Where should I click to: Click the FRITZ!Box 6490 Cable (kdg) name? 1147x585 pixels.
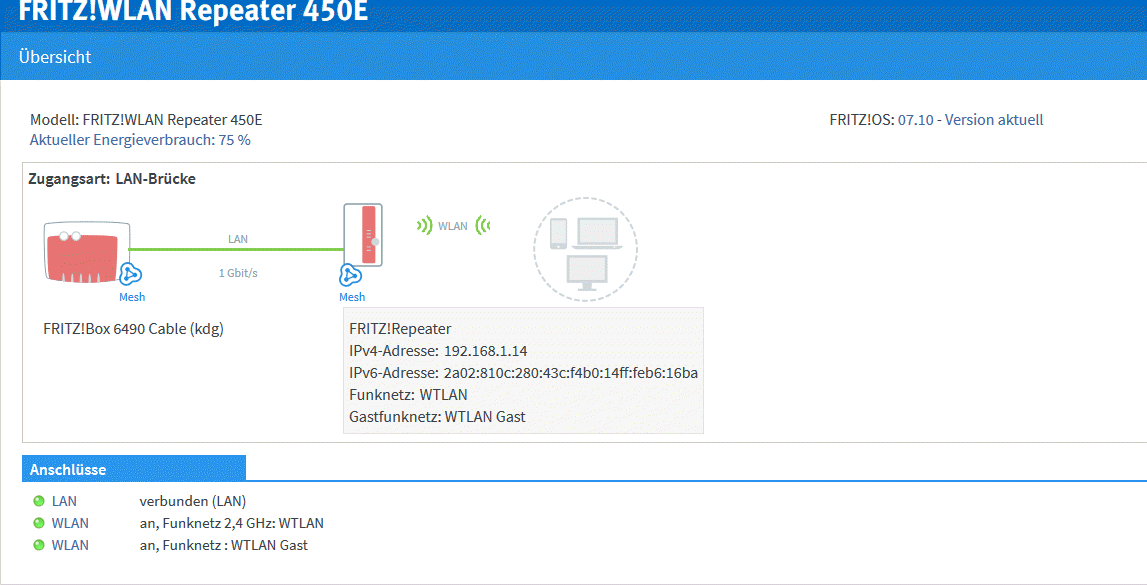[x=133, y=329]
